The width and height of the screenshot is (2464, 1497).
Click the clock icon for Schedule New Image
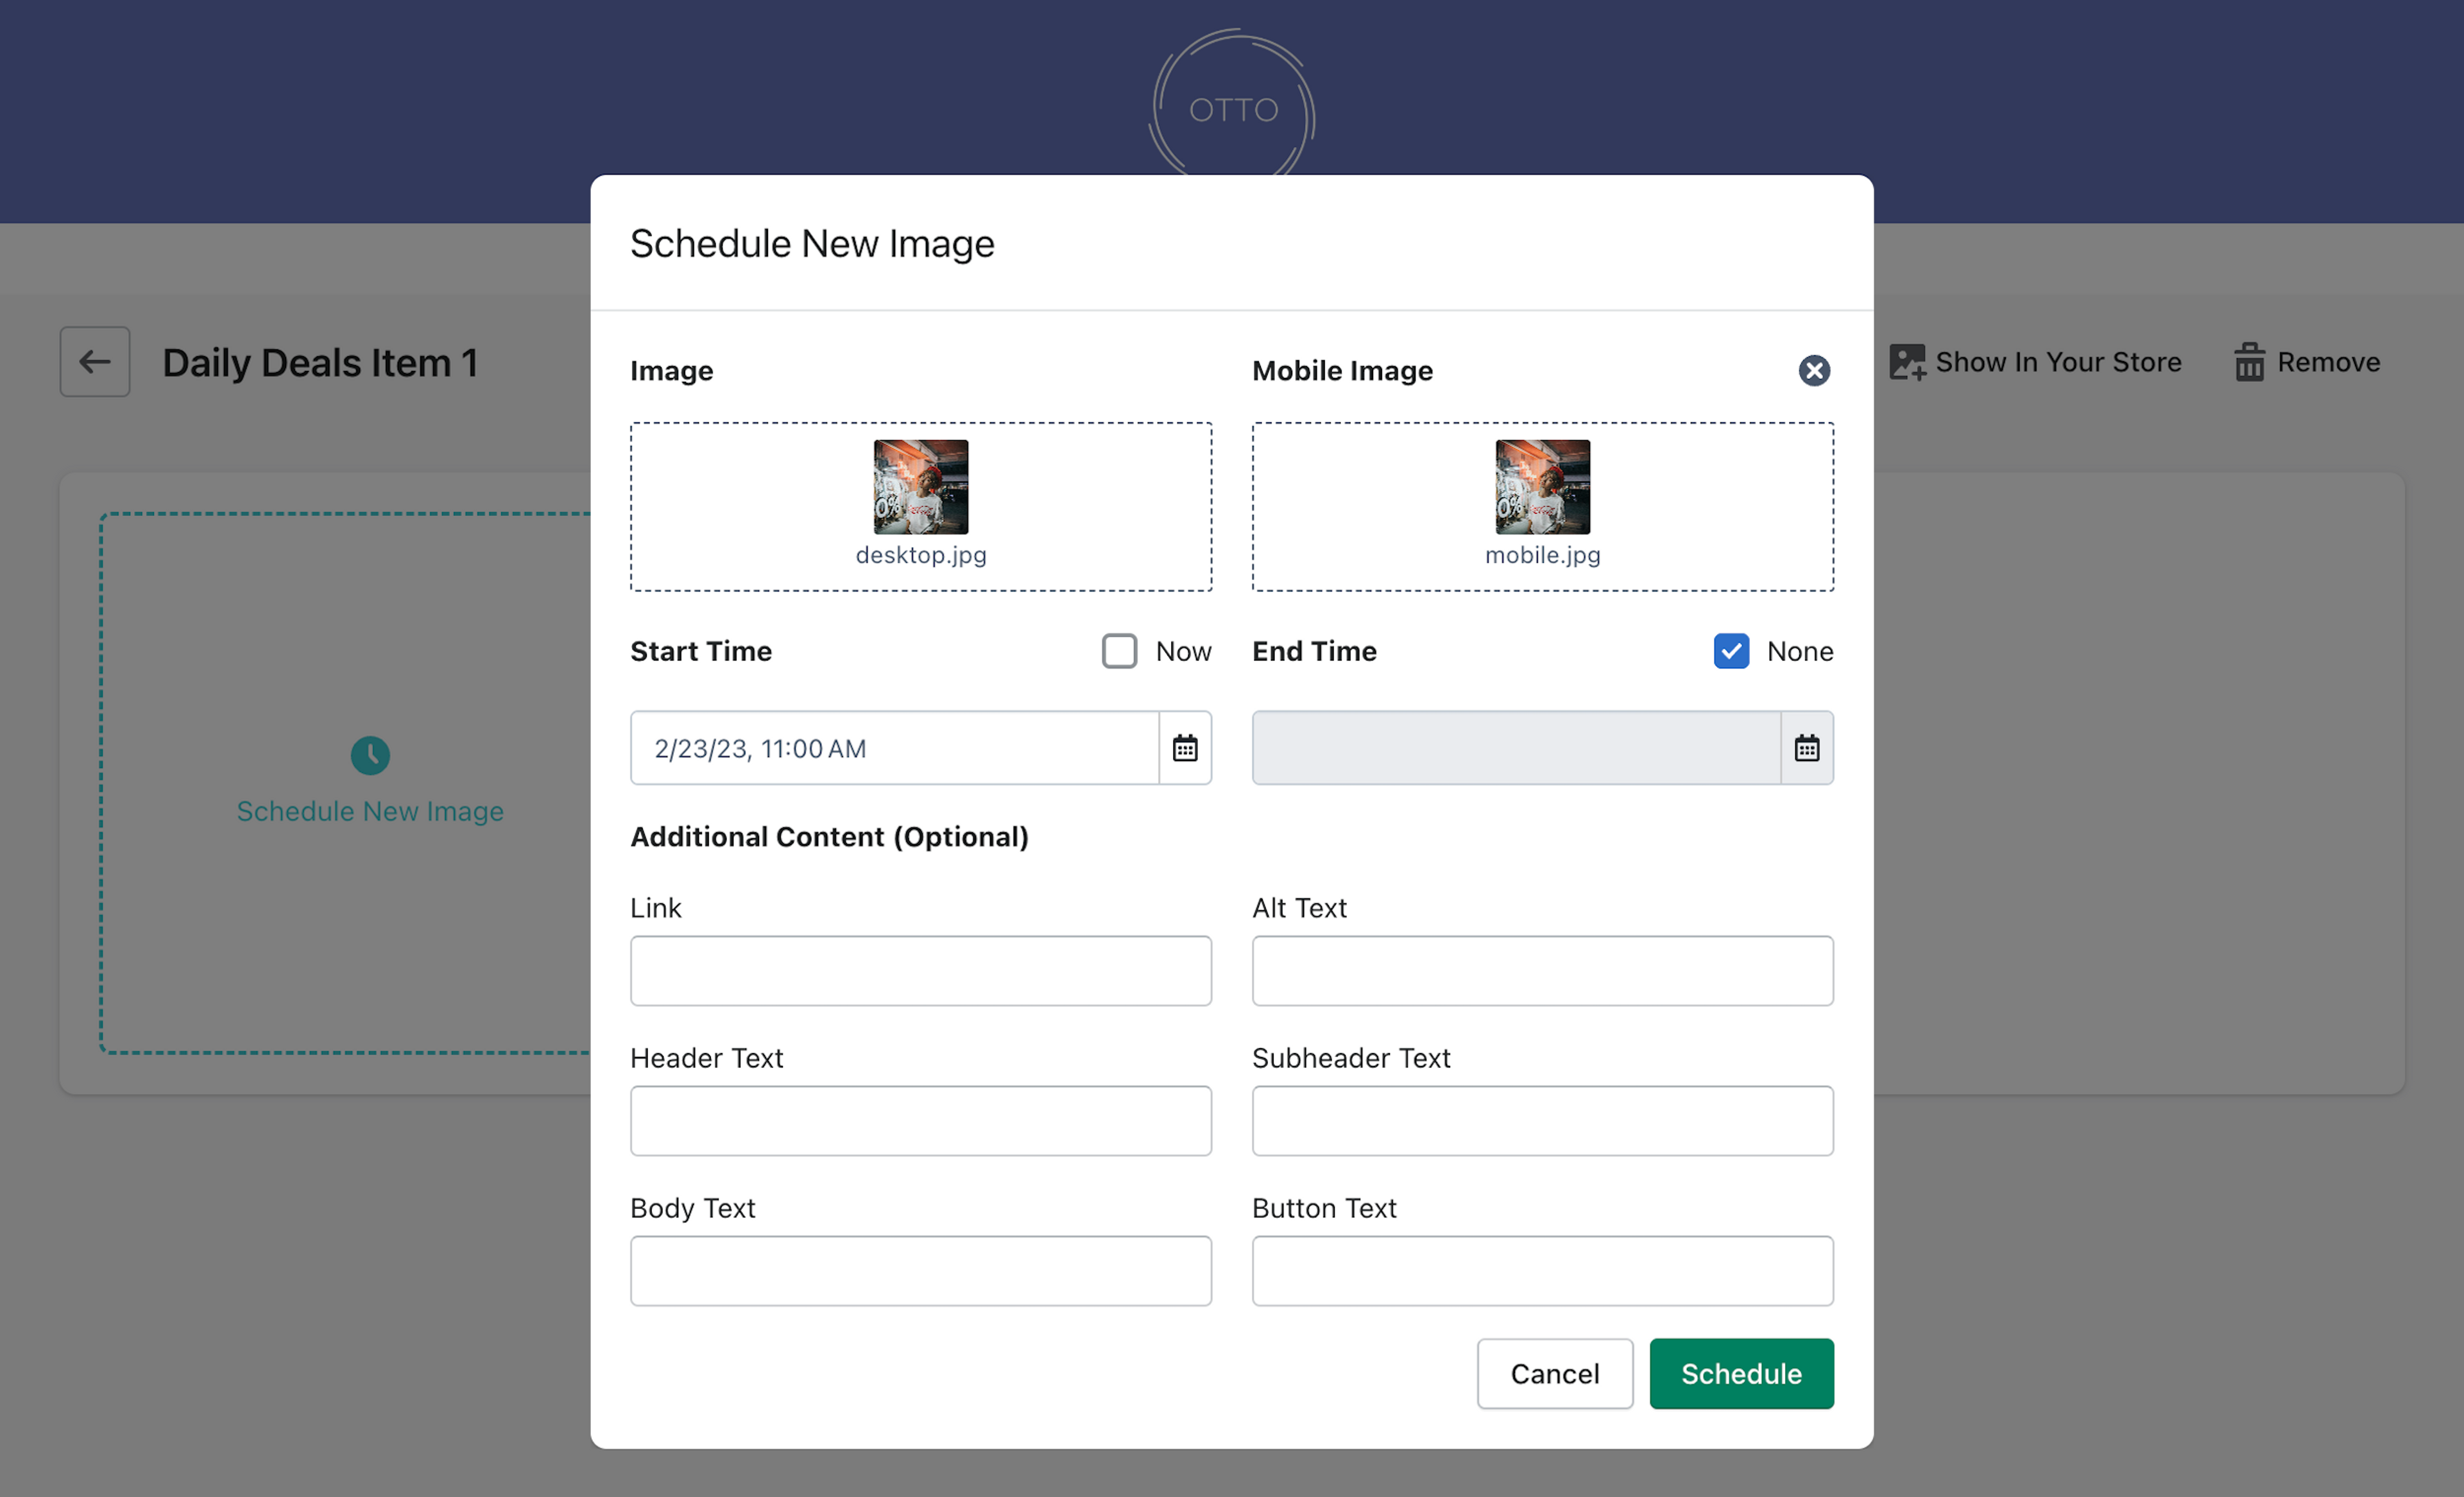370,756
